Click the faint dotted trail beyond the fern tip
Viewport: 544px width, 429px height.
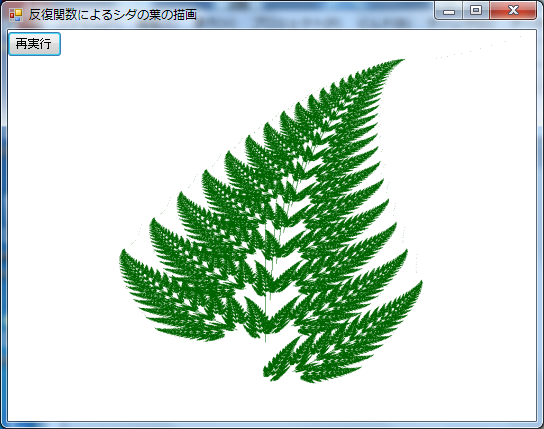coord(479,48)
